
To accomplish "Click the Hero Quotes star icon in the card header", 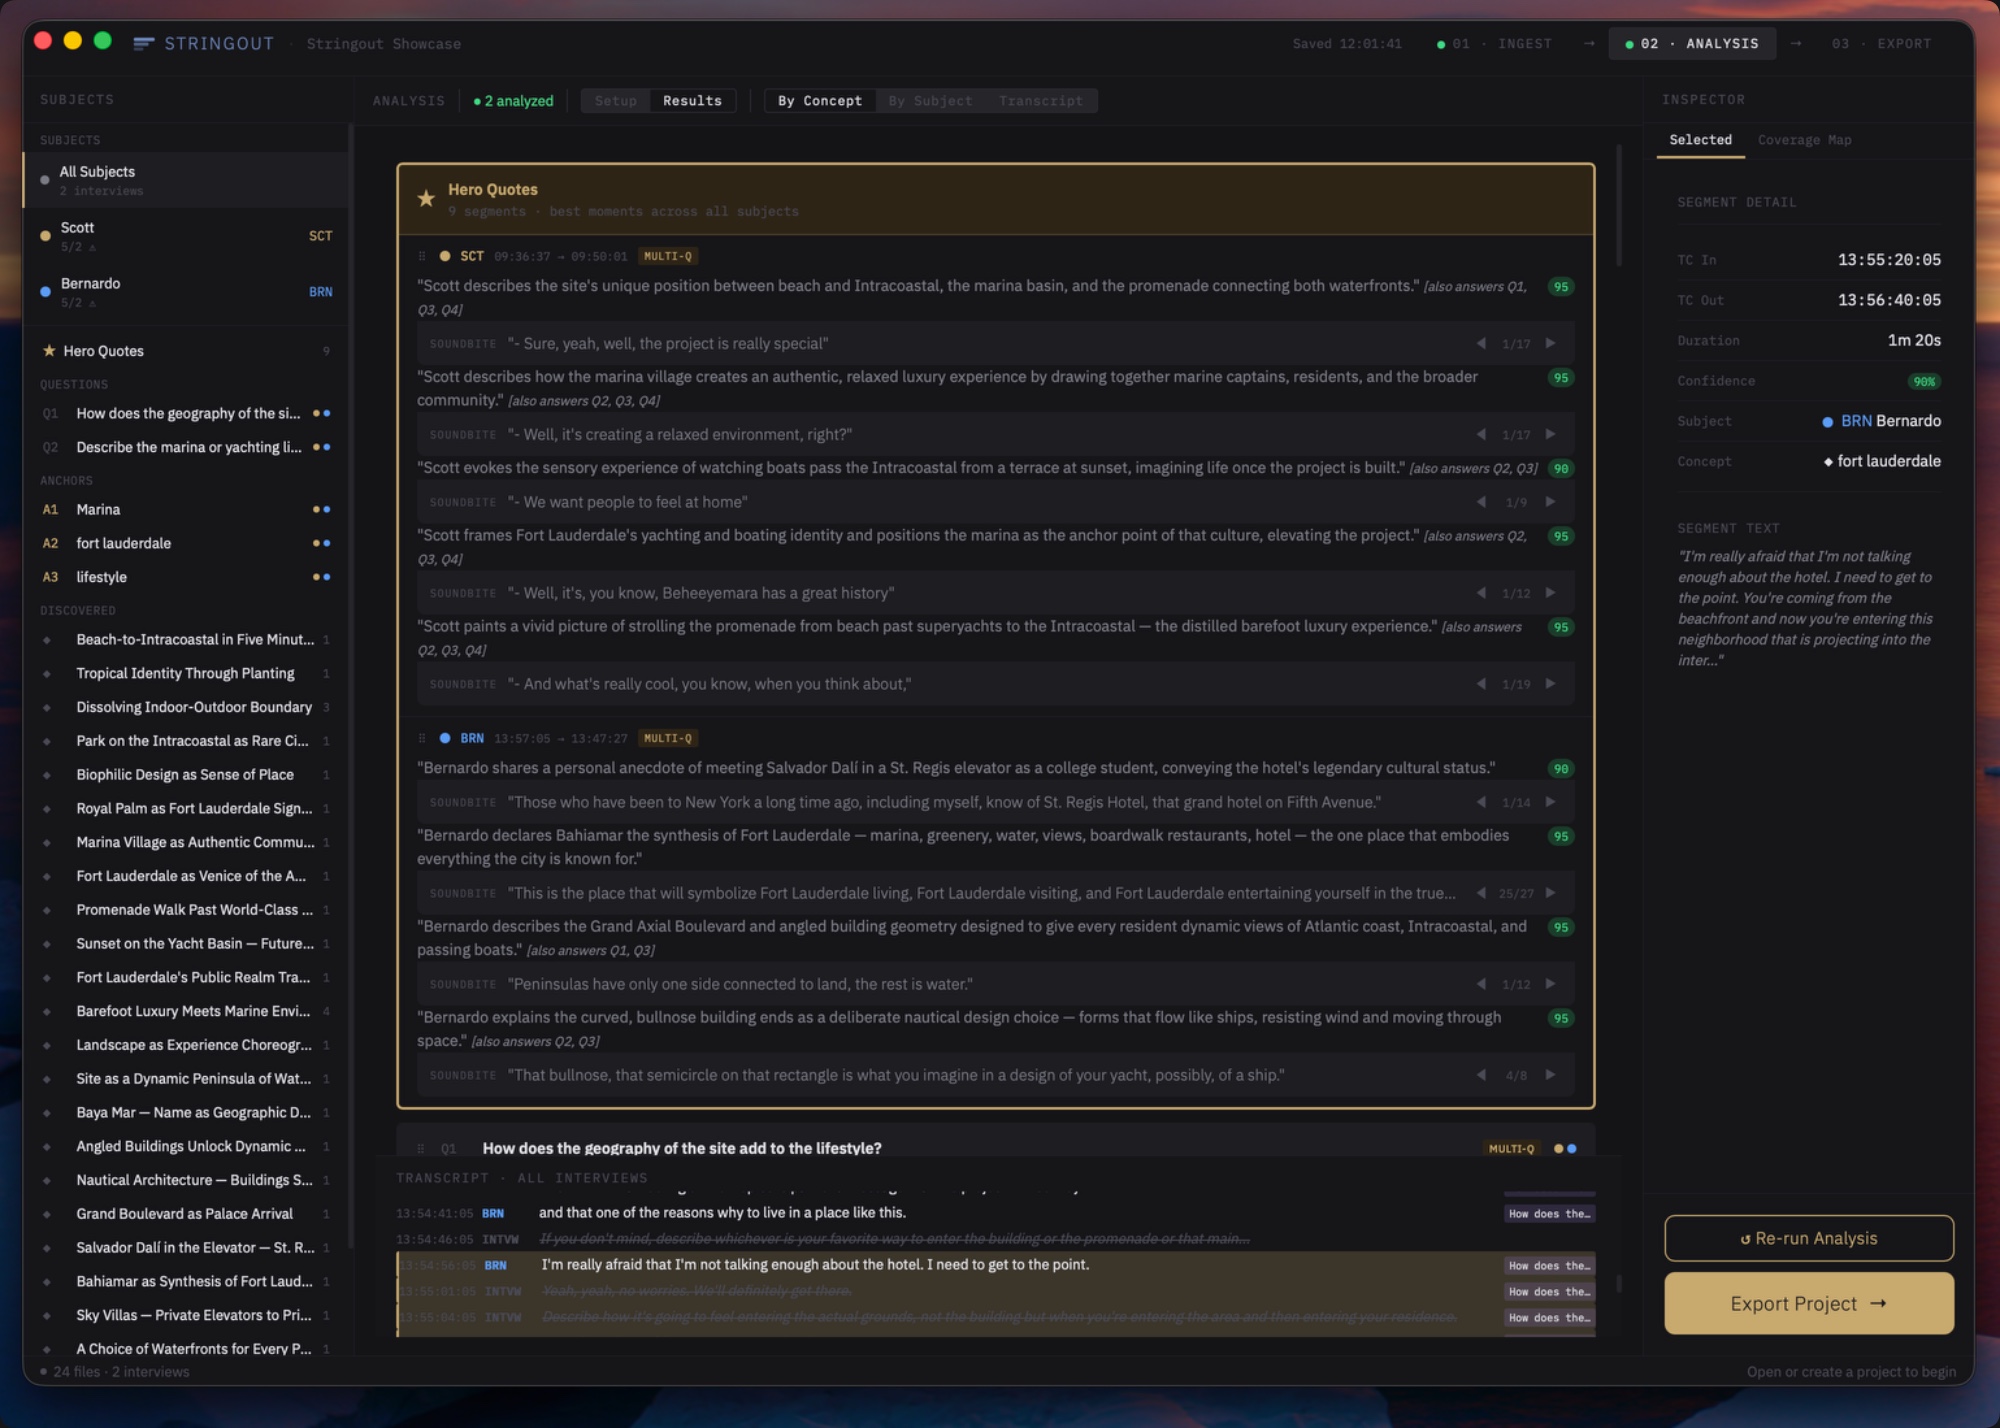I will [426, 198].
